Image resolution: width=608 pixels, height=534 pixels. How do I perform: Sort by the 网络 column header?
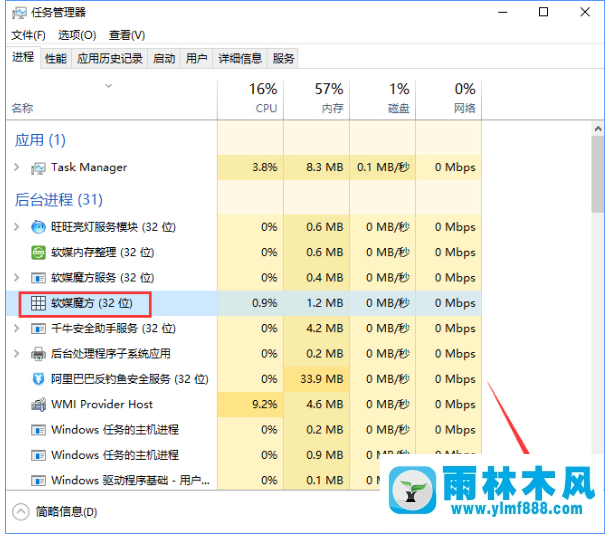449,99
